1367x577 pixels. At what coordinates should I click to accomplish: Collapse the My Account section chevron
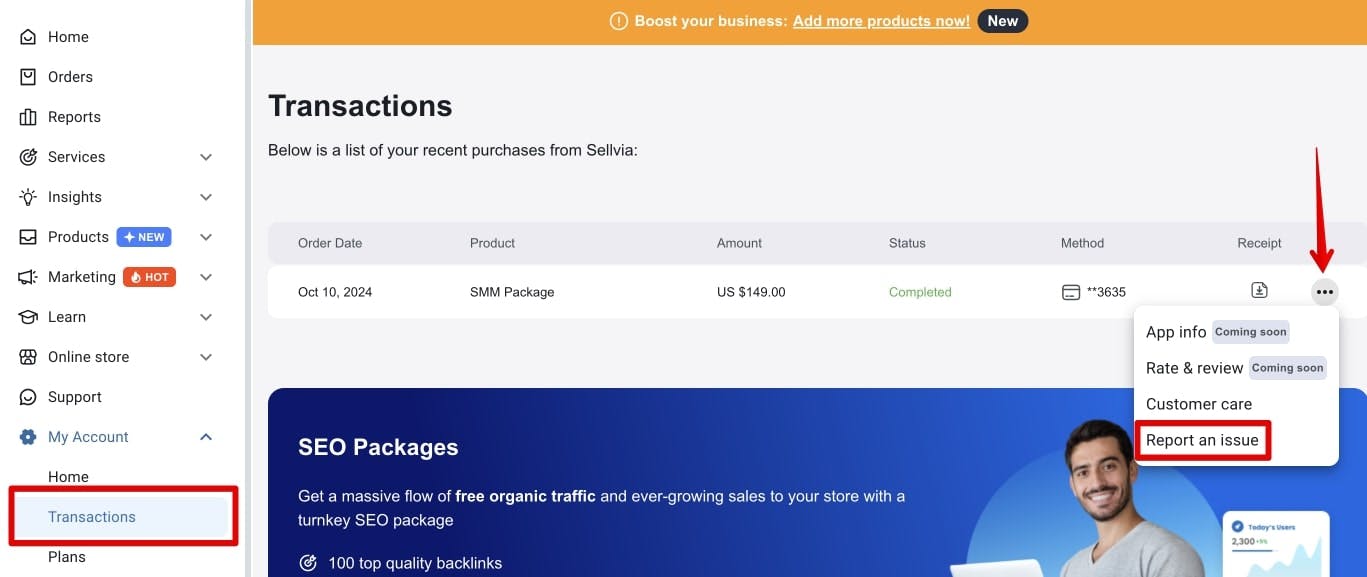point(206,437)
